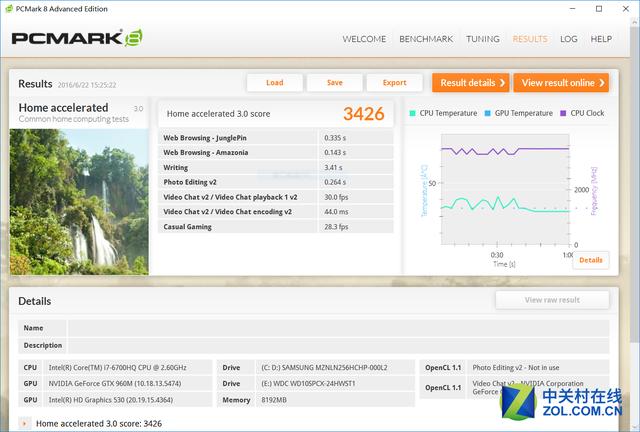The image size is (640, 432).
Task: Maximize the PCMark 8 window
Action: click(x=599, y=9)
